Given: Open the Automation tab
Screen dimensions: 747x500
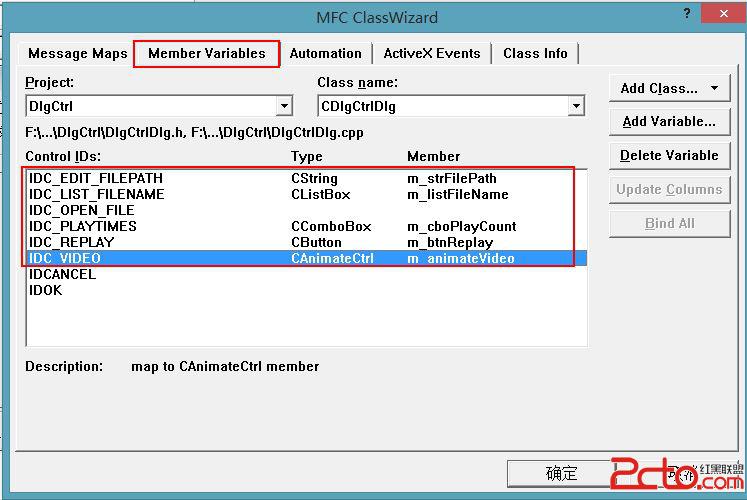Looking at the screenshot, I should pos(325,53).
